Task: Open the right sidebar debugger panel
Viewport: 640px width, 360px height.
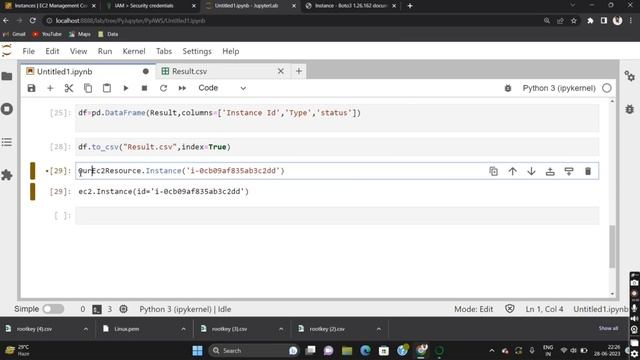Action: tap(629, 109)
